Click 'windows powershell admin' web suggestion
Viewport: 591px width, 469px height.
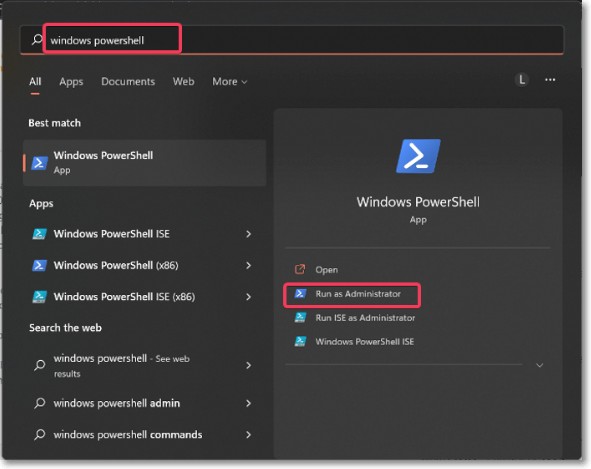point(117,403)
